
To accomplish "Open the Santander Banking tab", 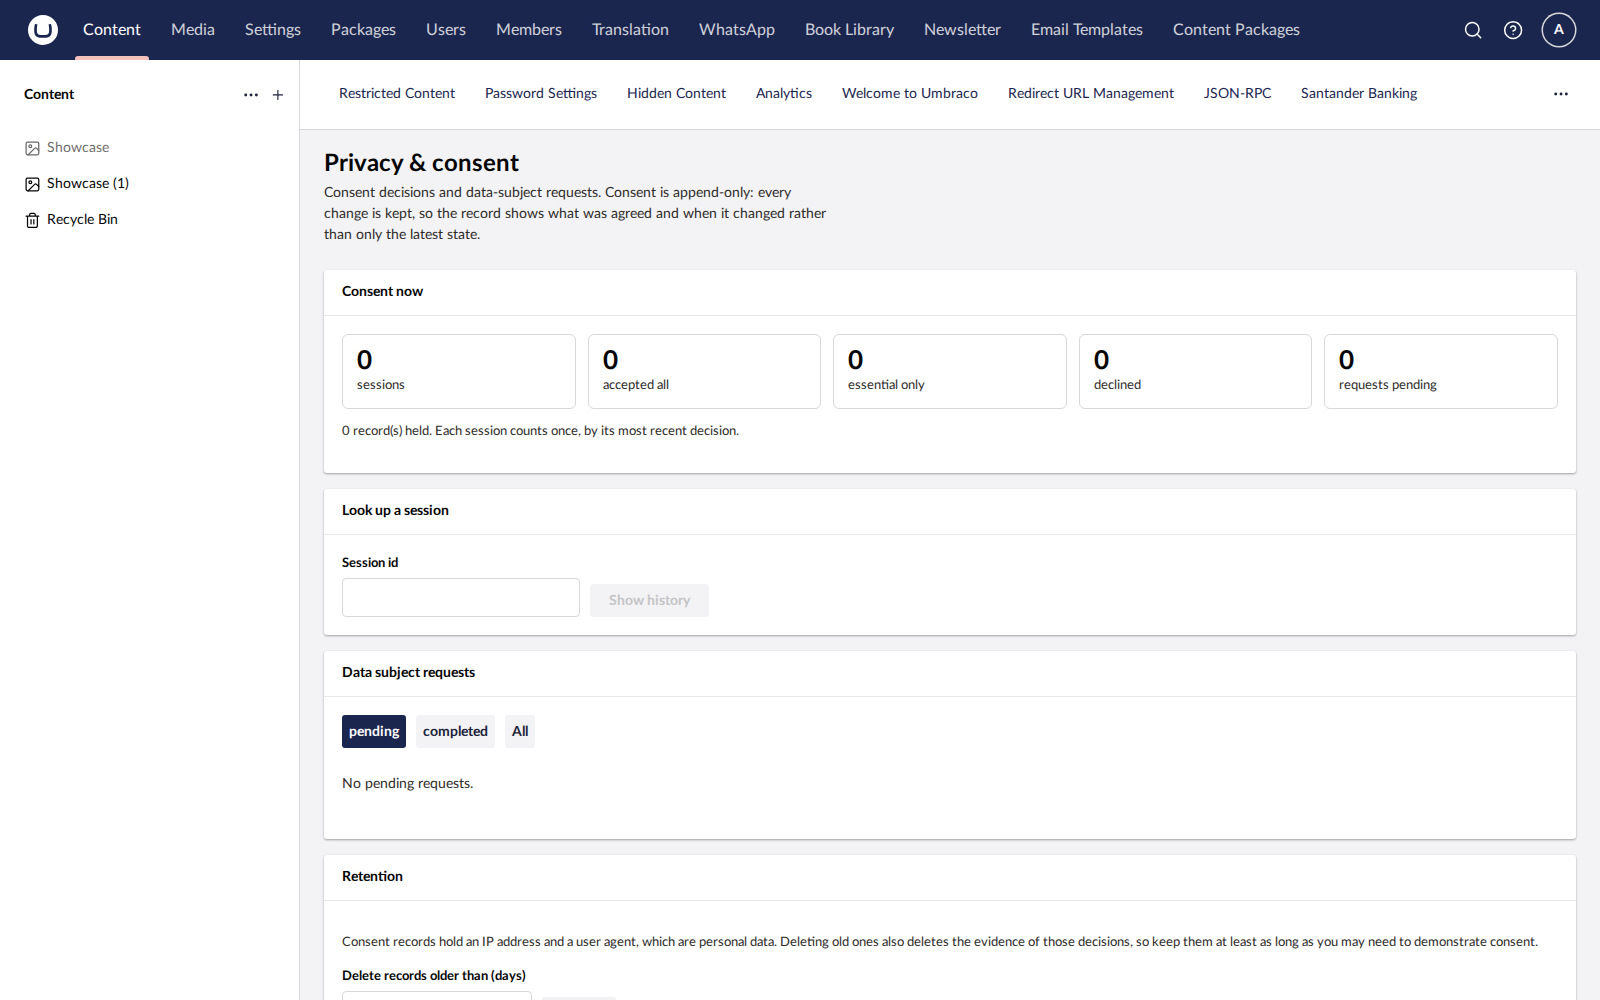I will tap(1359, 94).
